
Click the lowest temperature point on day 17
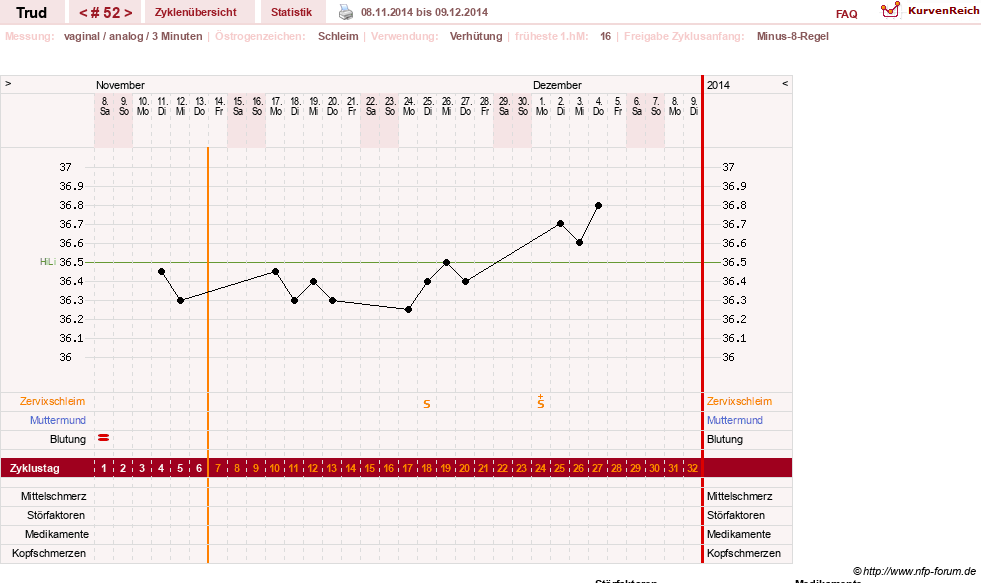(x=409, y=310)
